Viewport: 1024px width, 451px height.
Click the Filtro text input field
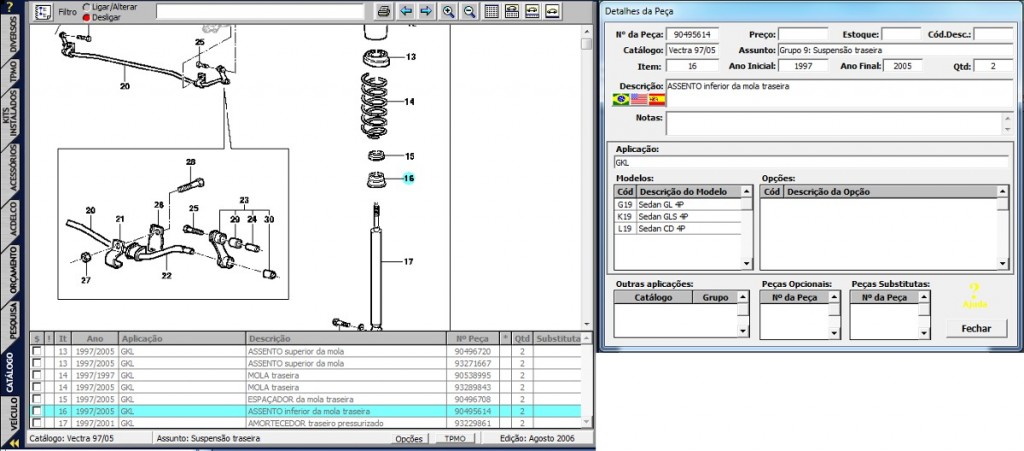pos(260,12)
